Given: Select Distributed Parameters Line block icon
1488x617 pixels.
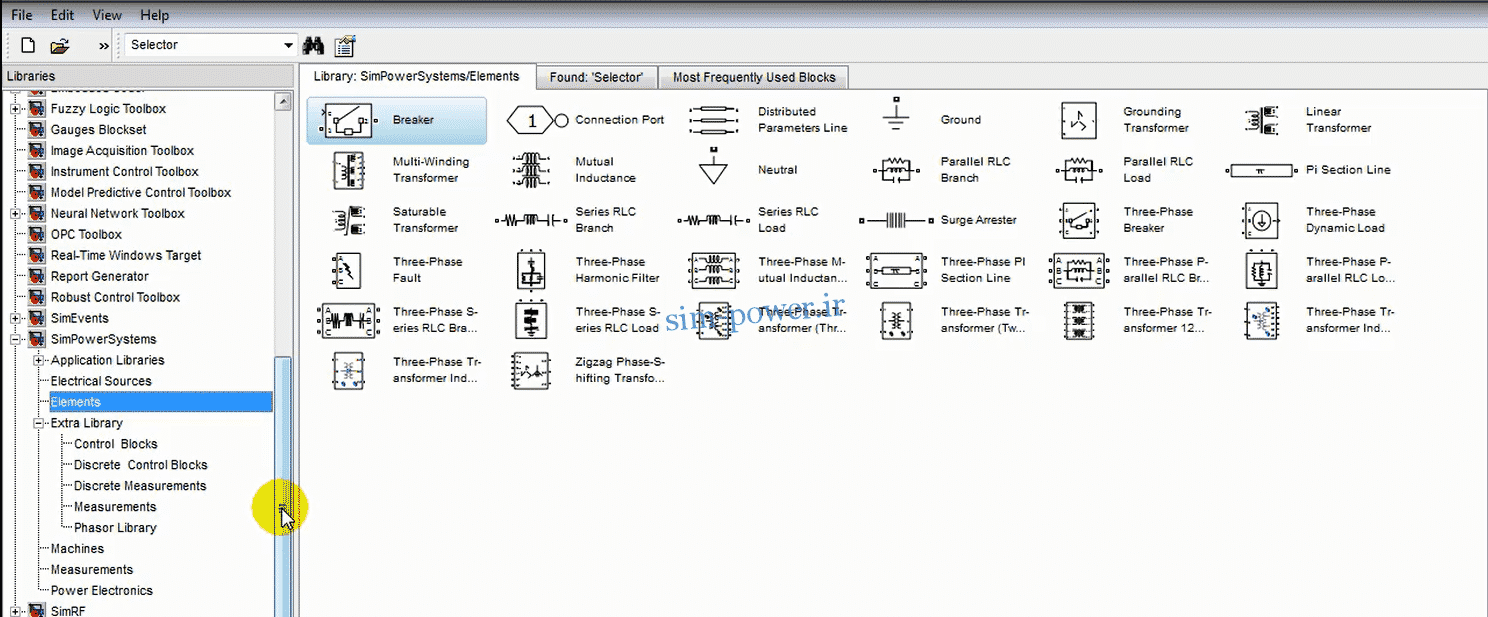Looking at the screenshot, I should 712,120.
